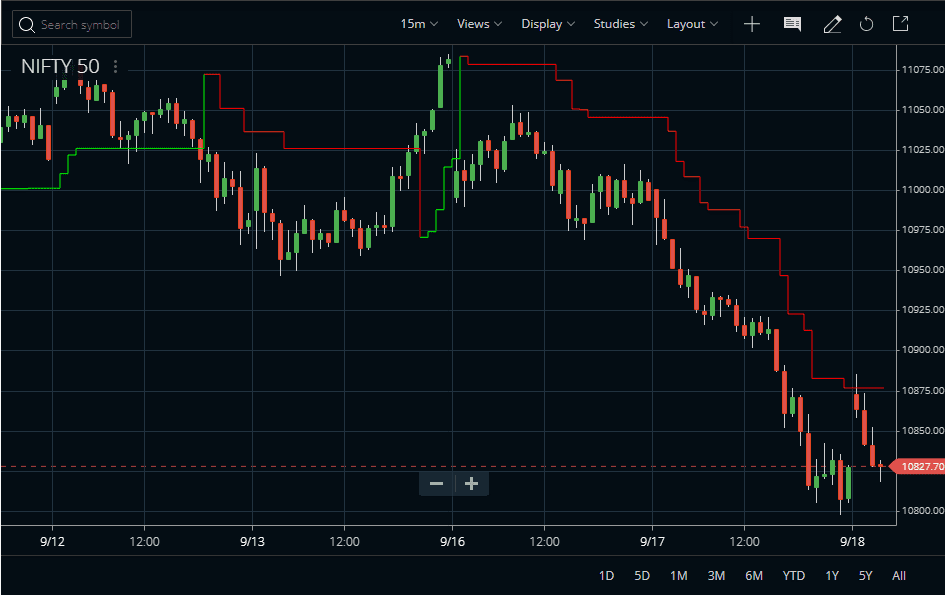Open the Display dropdown menu
Viewport: 945px width, 595px height.
point(548,24)
